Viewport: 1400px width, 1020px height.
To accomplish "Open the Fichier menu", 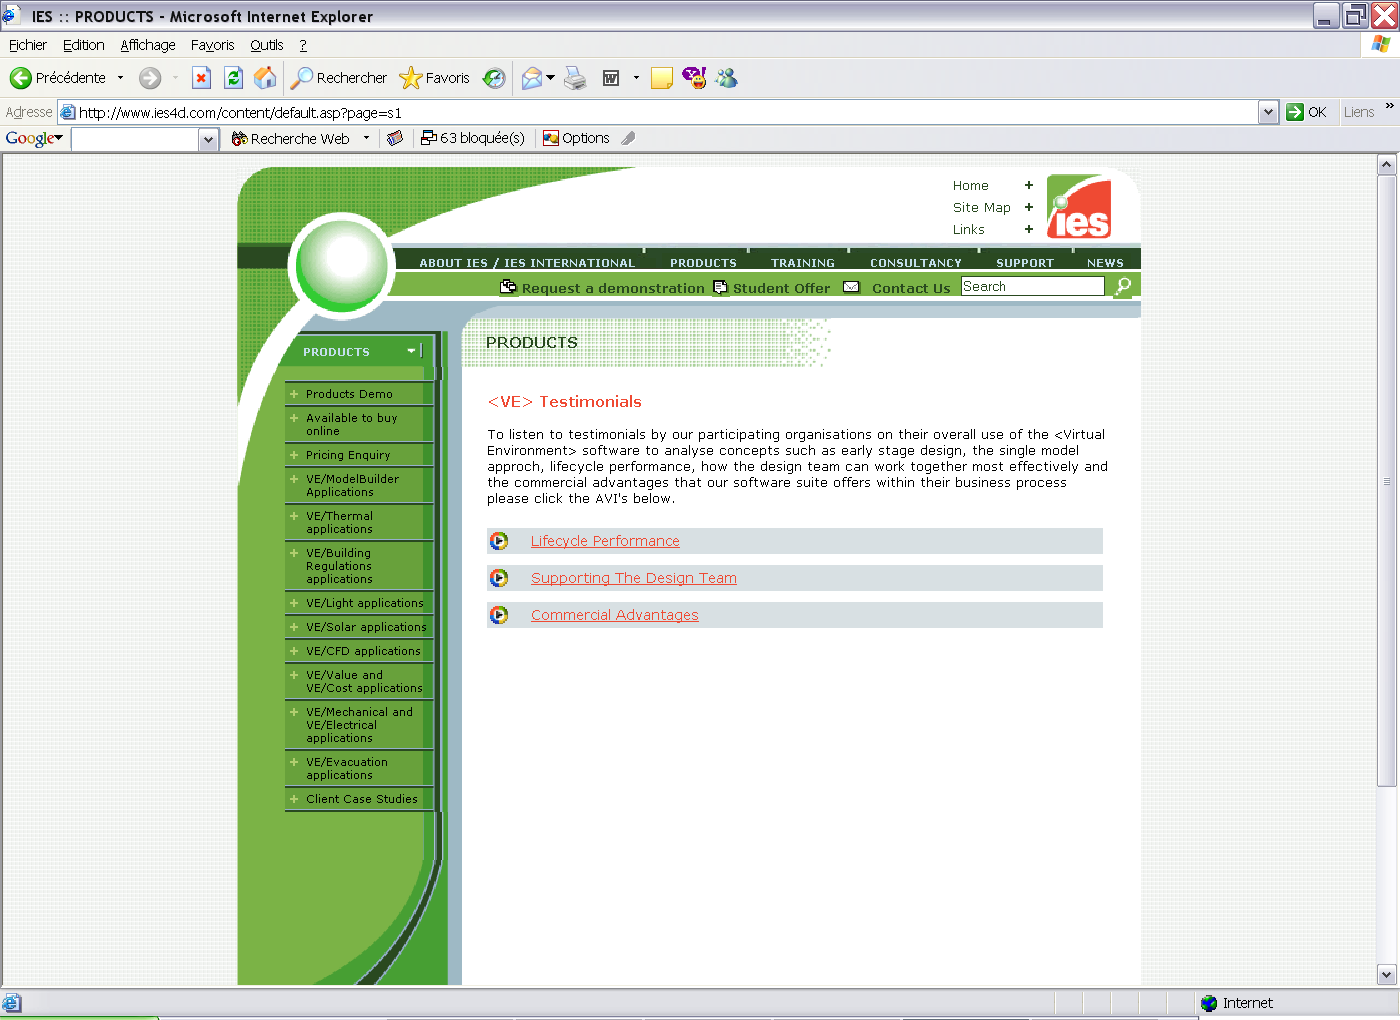I will (x=28, y=45).
